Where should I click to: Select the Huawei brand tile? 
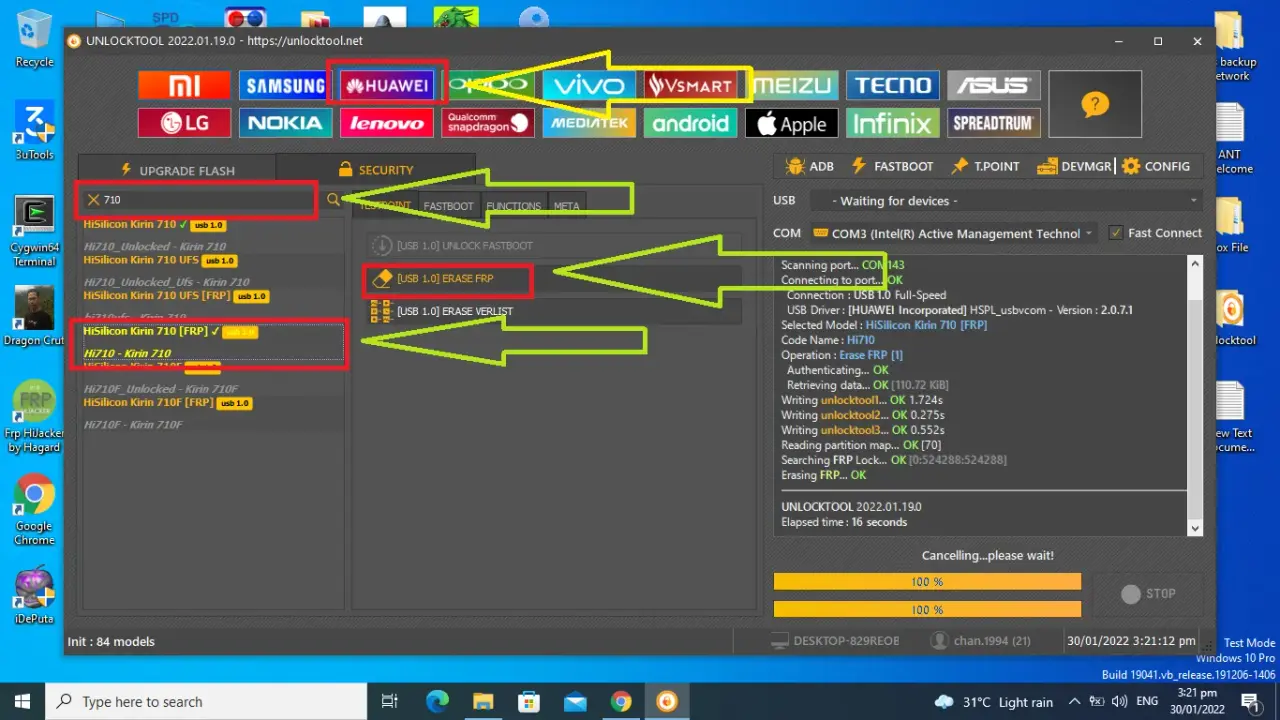click(x=387, y=85)
